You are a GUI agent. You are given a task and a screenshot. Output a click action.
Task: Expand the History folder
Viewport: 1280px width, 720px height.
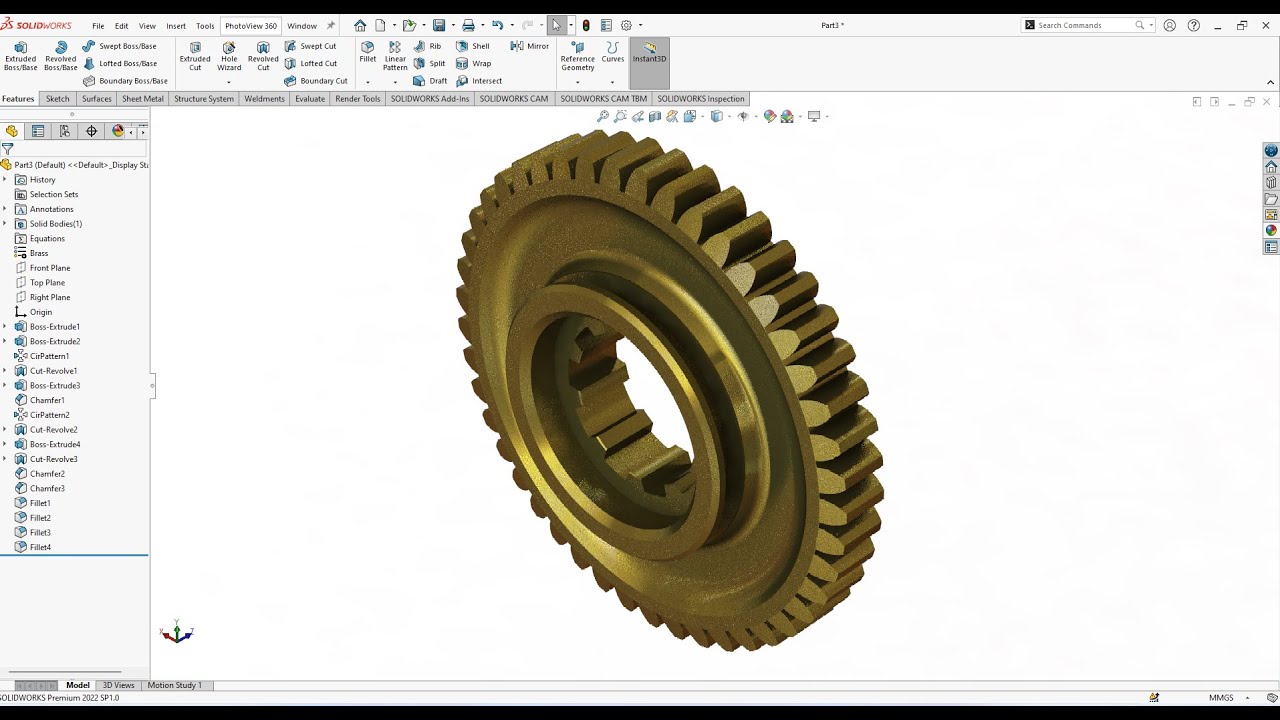(5, 180)
